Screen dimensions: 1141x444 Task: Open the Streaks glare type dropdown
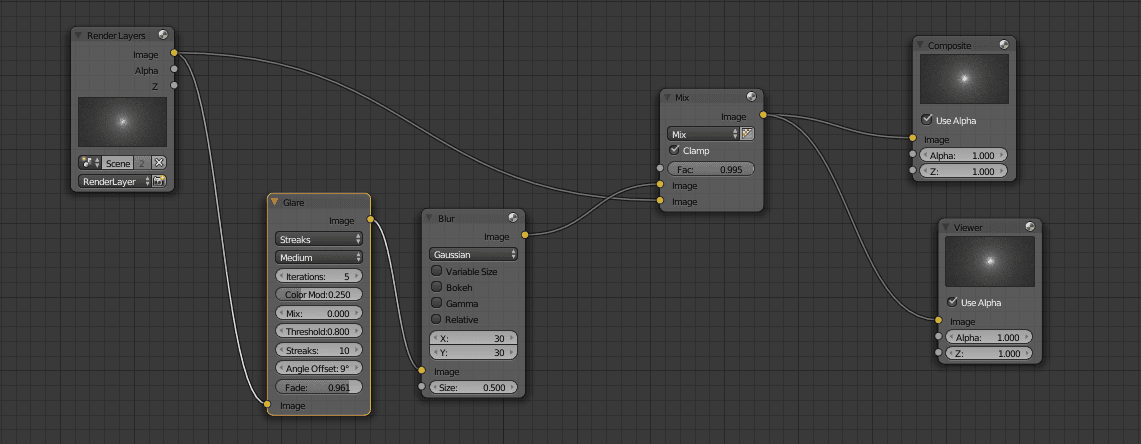[319, 240]
